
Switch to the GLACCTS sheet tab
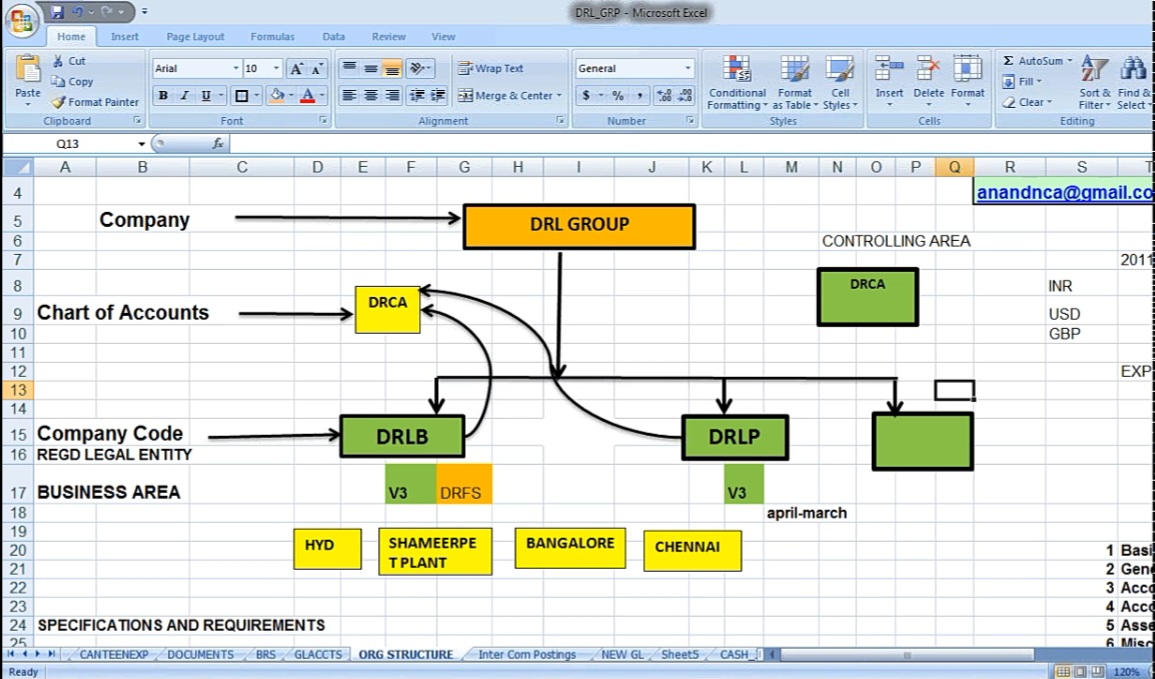tap(318, 654)
